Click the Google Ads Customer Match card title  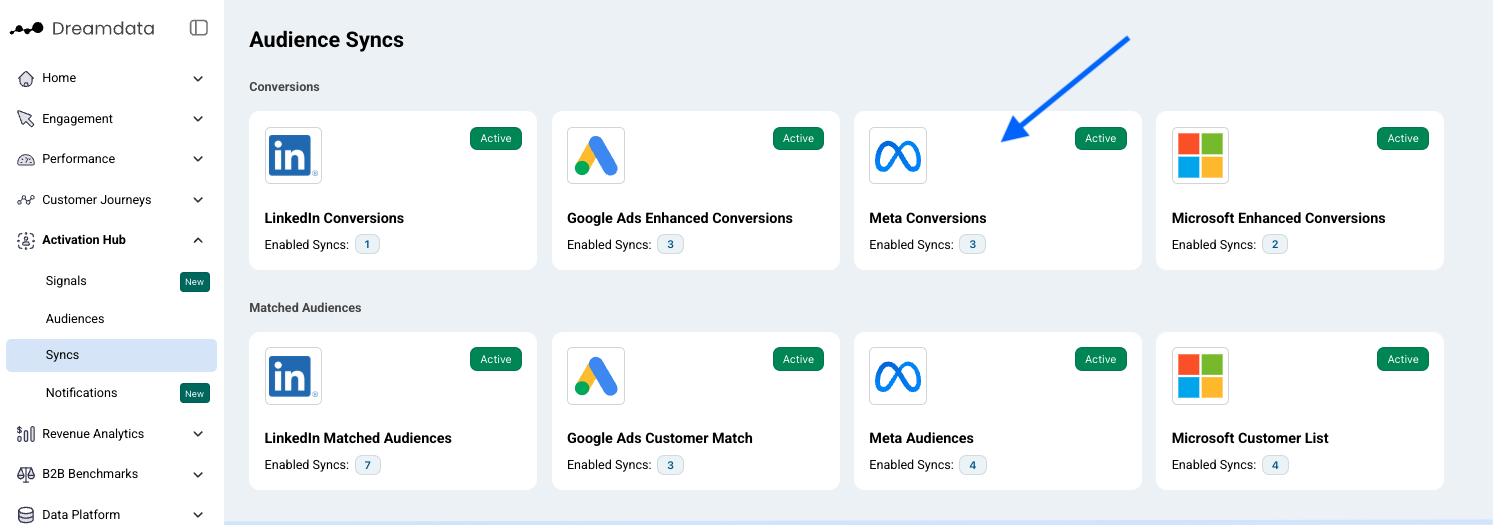click(x=660, y=438)
